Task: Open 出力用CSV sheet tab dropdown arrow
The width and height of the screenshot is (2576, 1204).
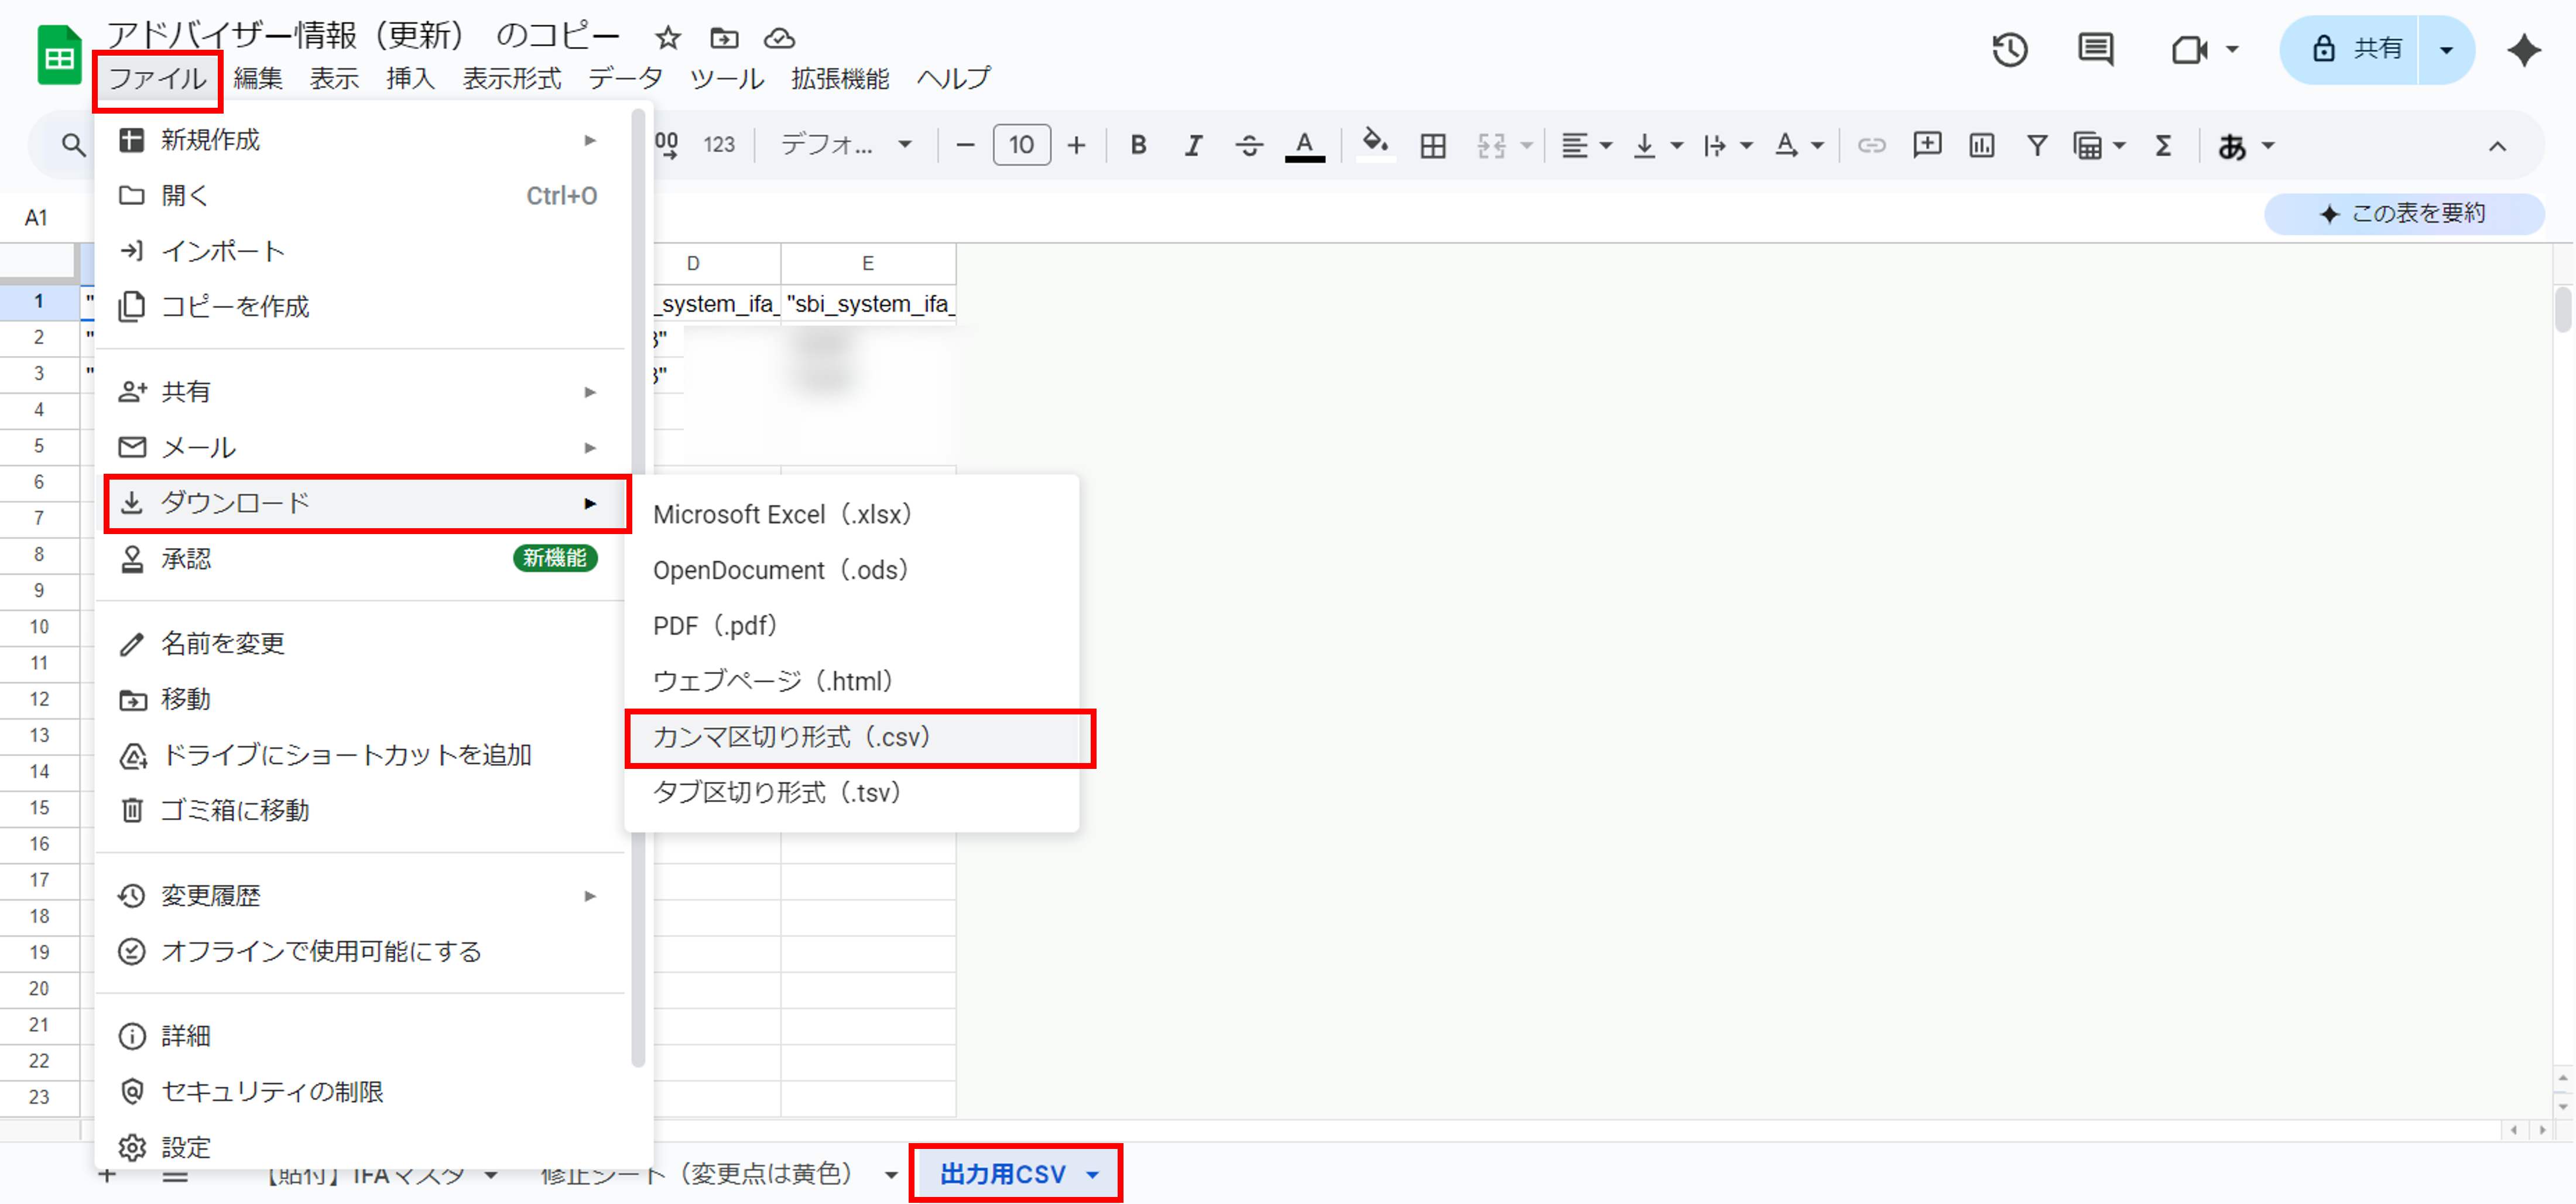Action: [1093, 1175]
